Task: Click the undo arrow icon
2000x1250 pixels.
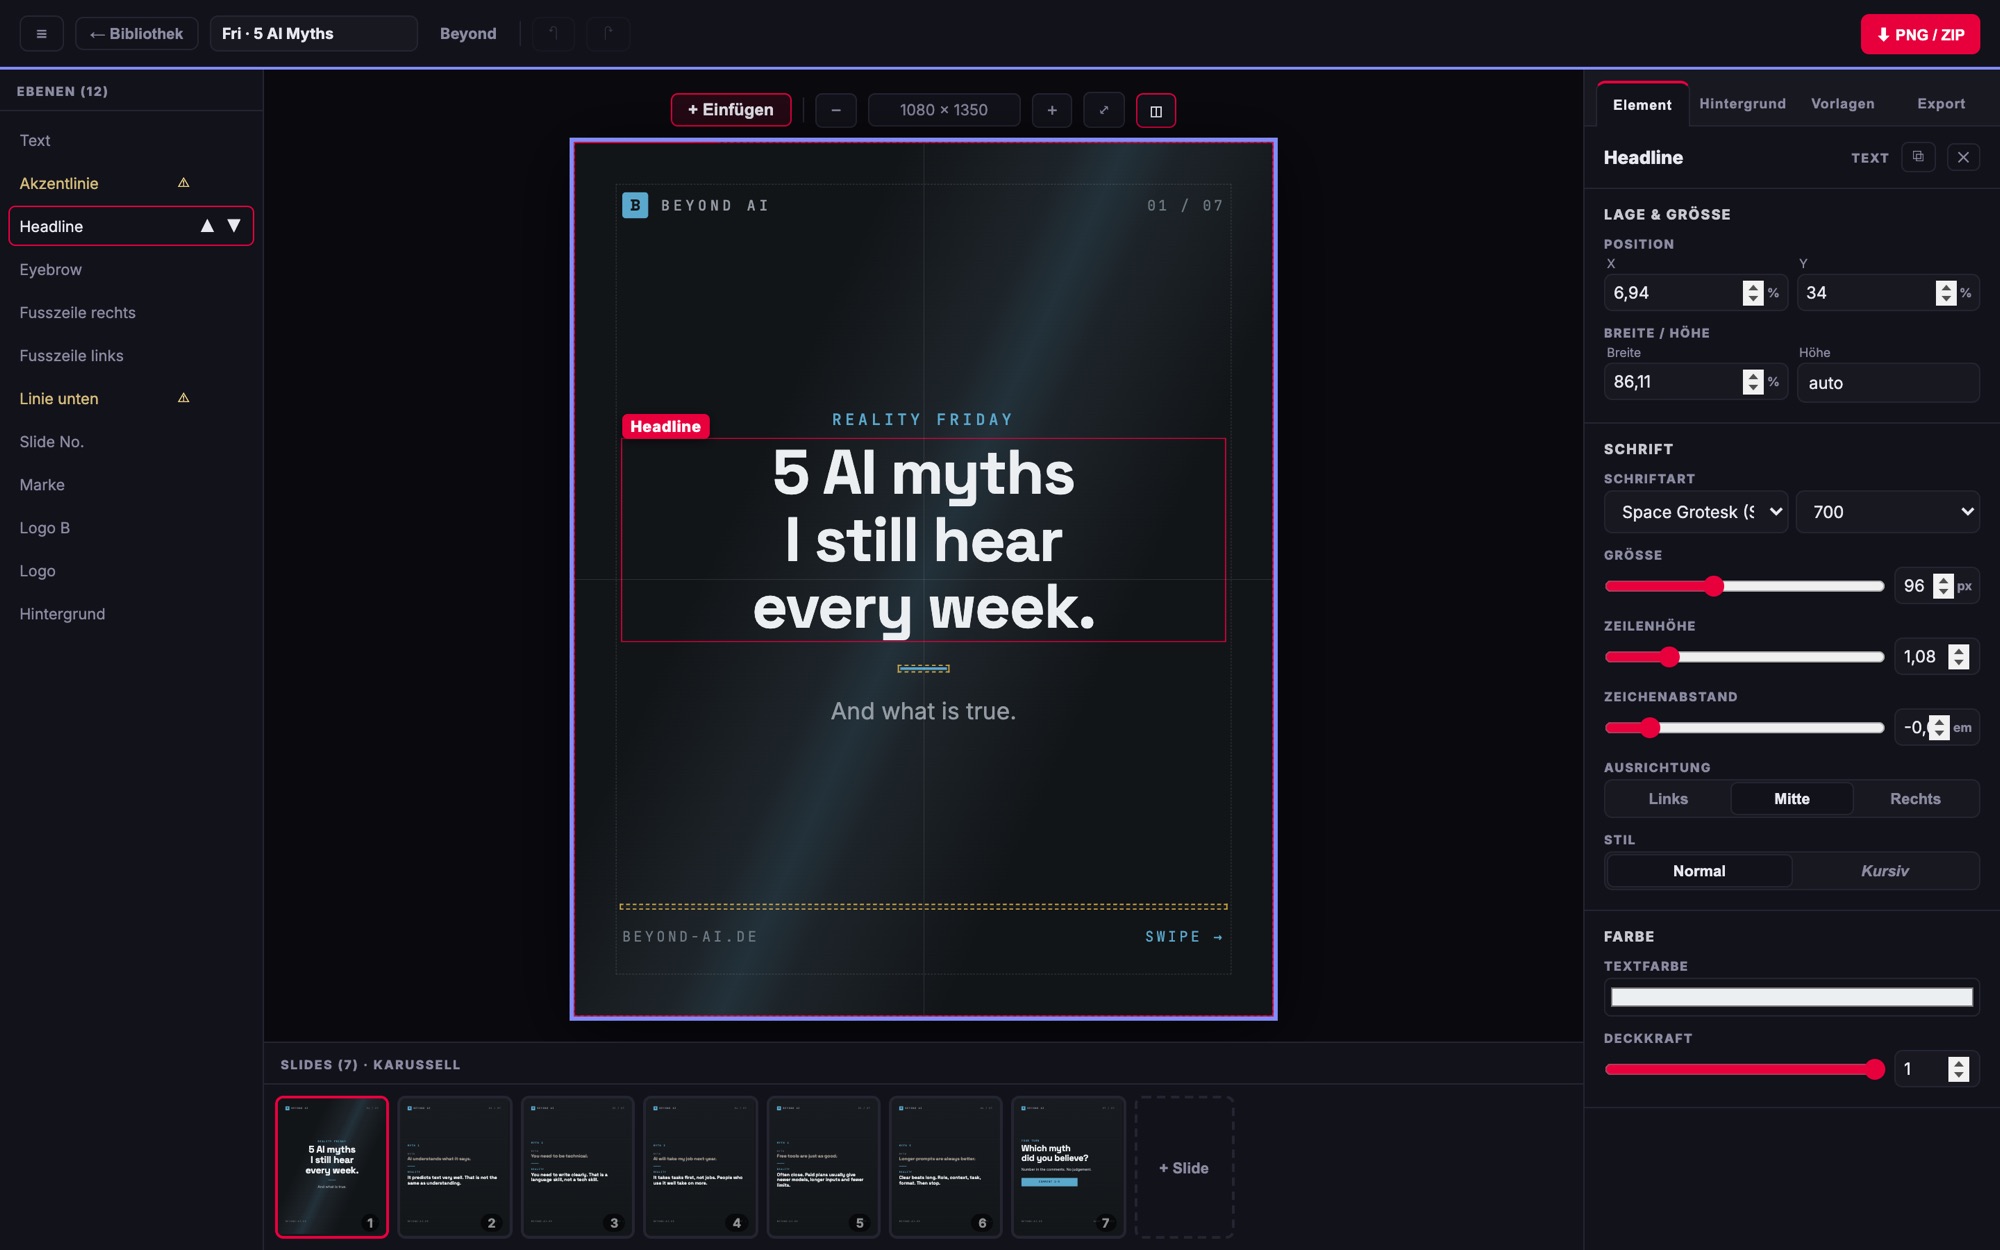Action: tap(553, 34)
